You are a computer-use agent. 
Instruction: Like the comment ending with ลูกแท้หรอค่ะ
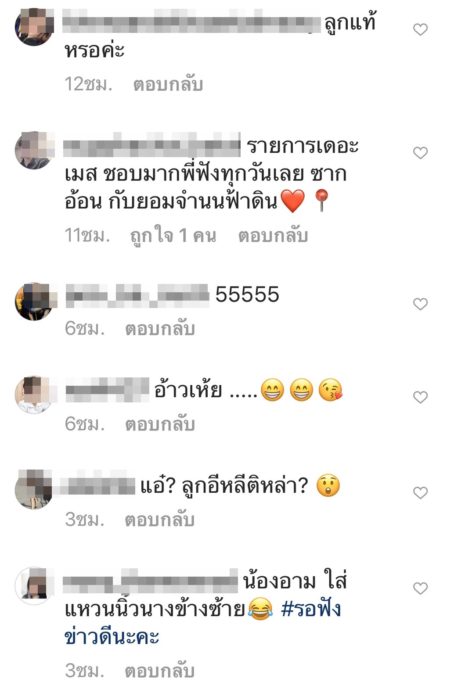420,29
